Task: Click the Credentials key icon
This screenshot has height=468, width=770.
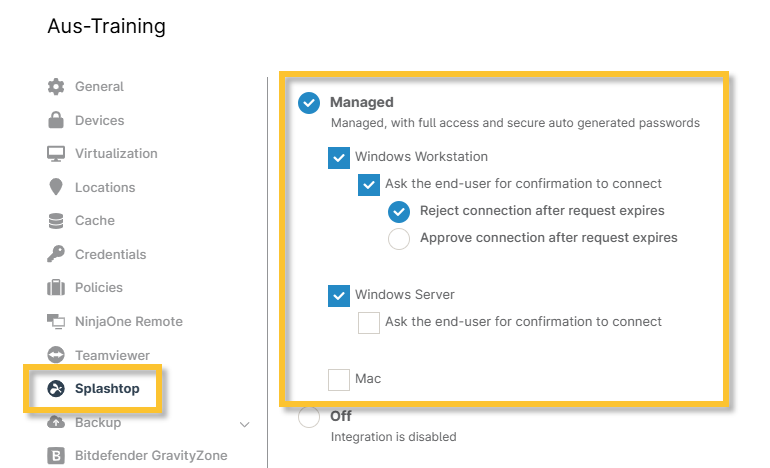Action: point(56,254)
